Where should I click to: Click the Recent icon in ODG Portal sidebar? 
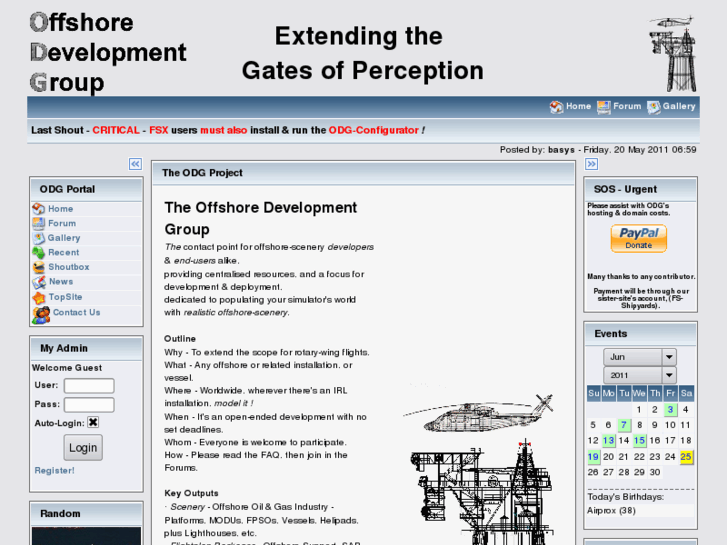(38, 253)
